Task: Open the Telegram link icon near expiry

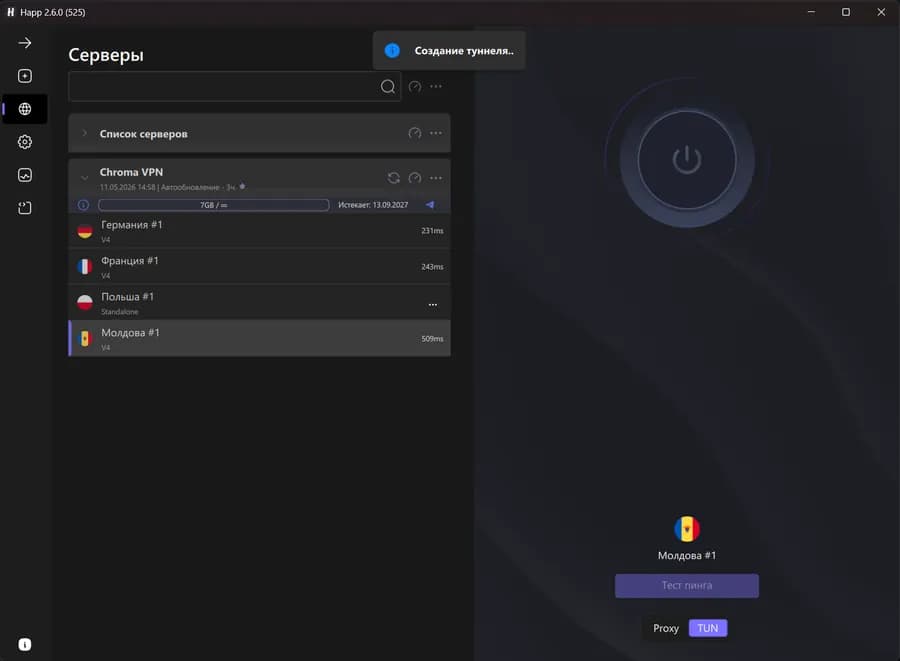Action: pyautogui.click(x=430, y=205)
